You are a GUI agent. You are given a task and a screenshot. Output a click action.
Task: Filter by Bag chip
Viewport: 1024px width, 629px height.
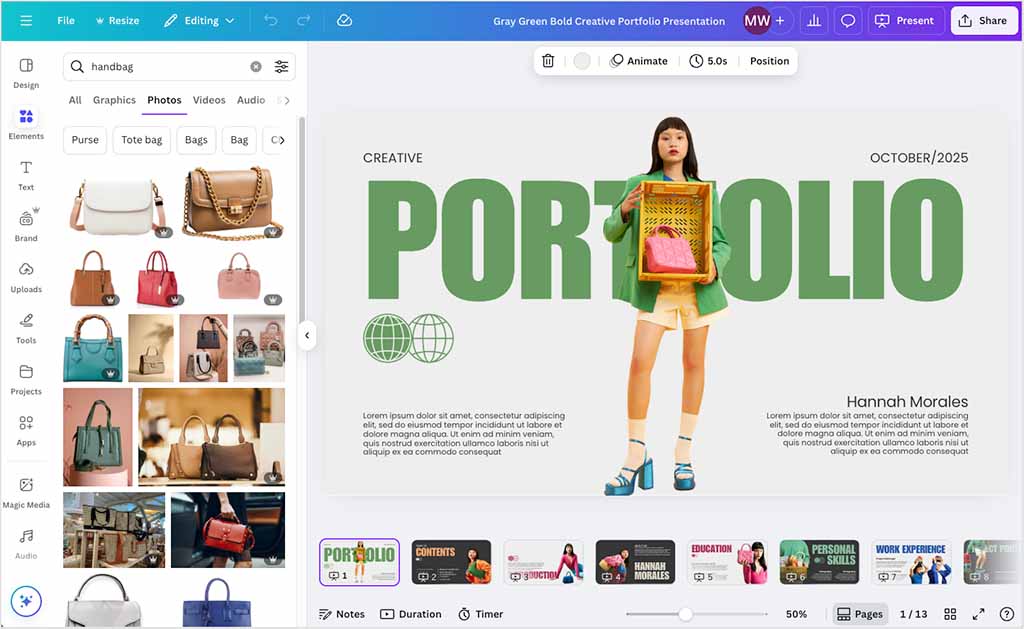point(239,140)
